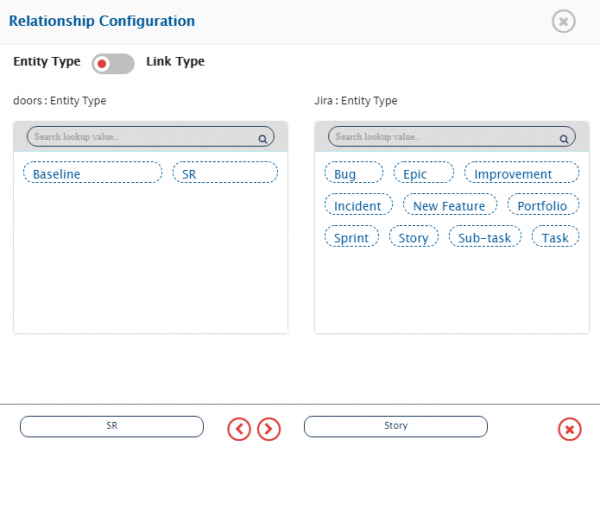The image size is (600, 515).
Task: Remove the SR to Story relationship
Action: (569, 428)
